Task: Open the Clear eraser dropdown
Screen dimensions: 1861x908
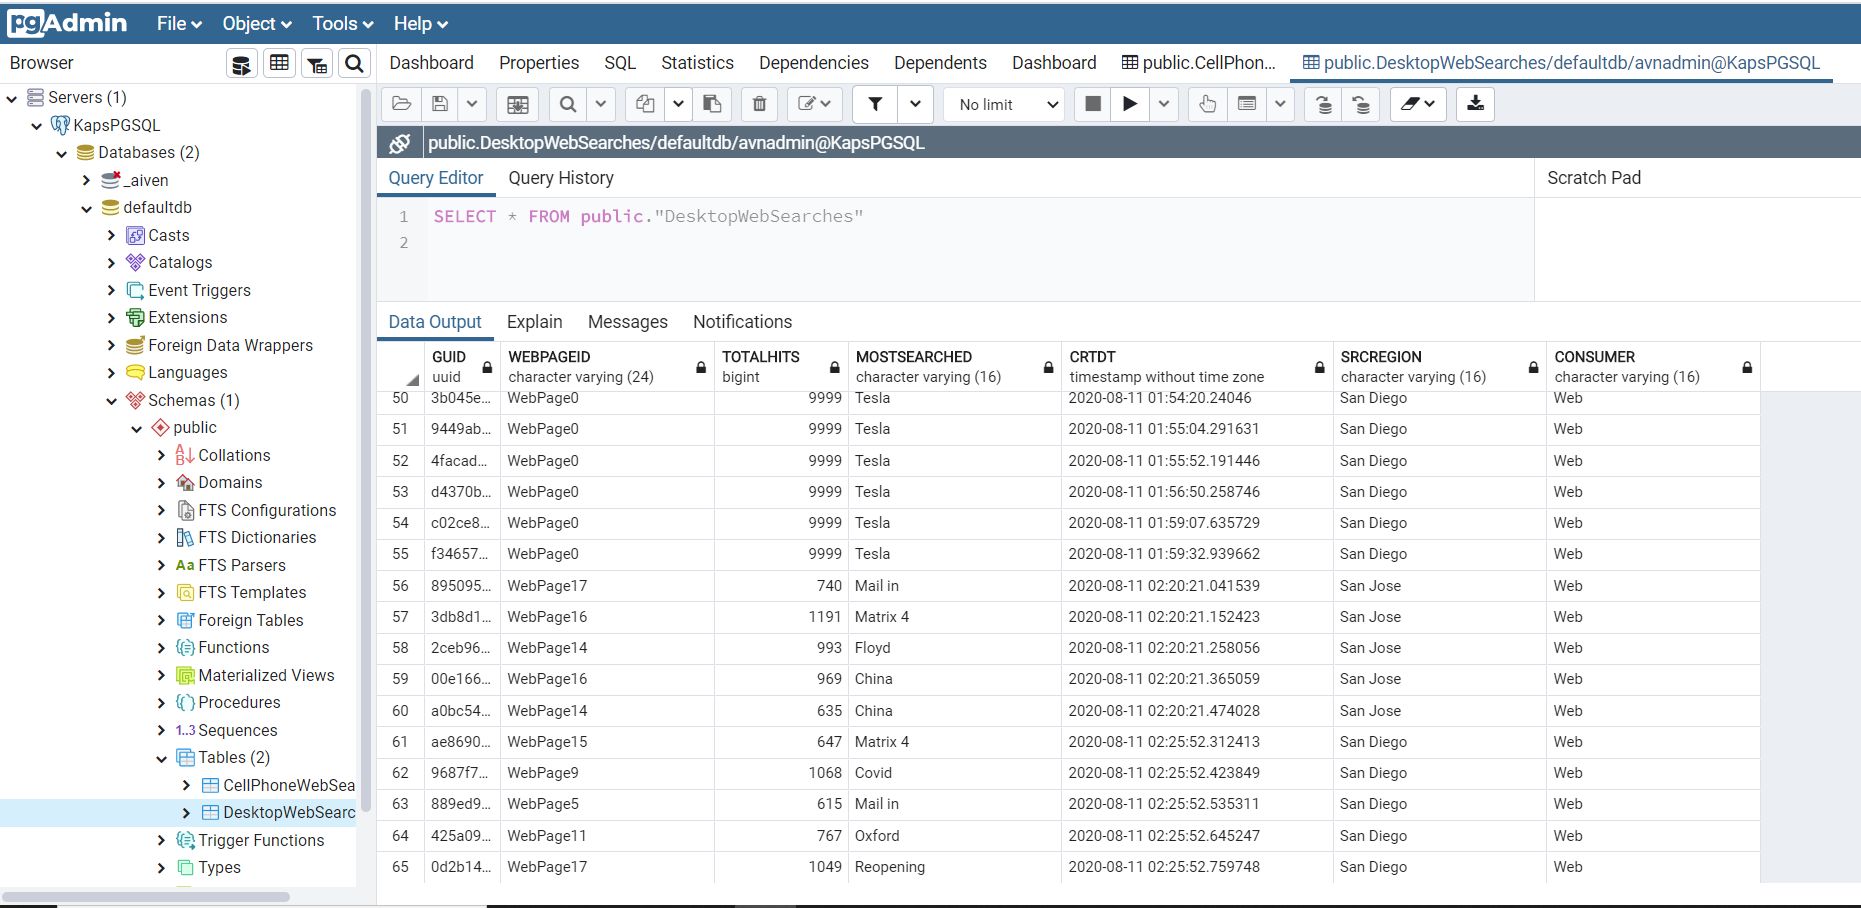Action: (x=1418, y=104)
